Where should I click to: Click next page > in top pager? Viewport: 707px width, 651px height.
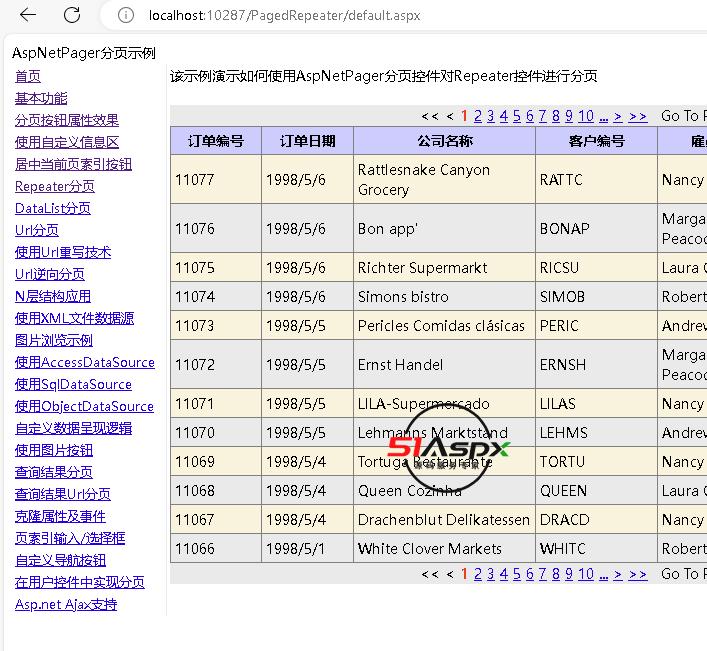click(618, 117)
